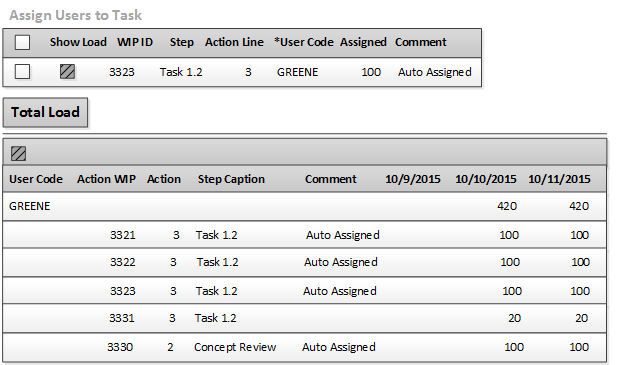621x365 pixels.
Task: Click the *User Code column header
Action: click(304, 42)
